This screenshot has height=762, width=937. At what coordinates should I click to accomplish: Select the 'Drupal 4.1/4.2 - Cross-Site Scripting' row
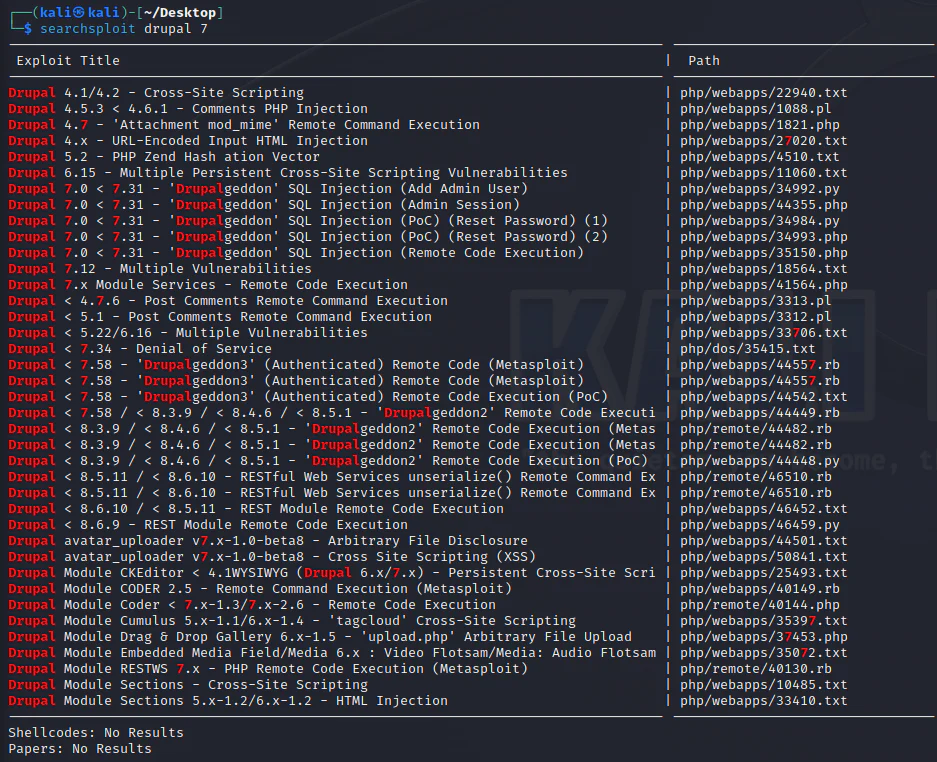pyautogui.click(x=156, y=93)
